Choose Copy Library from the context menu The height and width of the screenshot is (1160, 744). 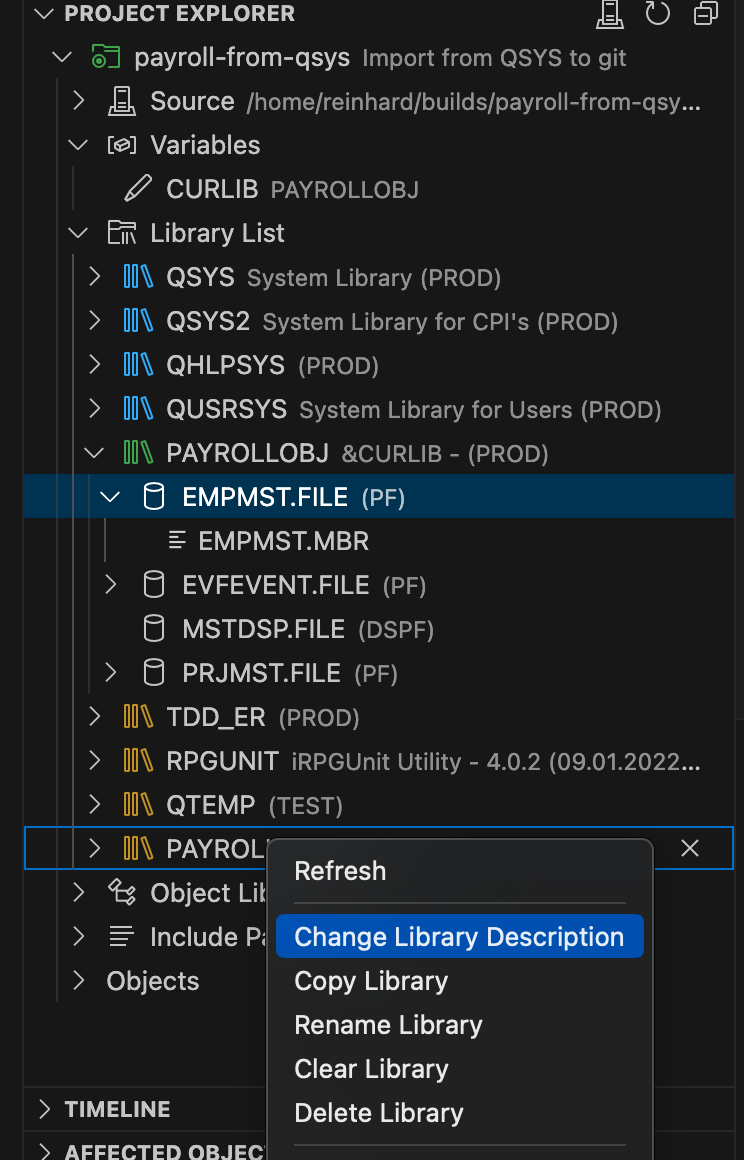coord(371,981)
